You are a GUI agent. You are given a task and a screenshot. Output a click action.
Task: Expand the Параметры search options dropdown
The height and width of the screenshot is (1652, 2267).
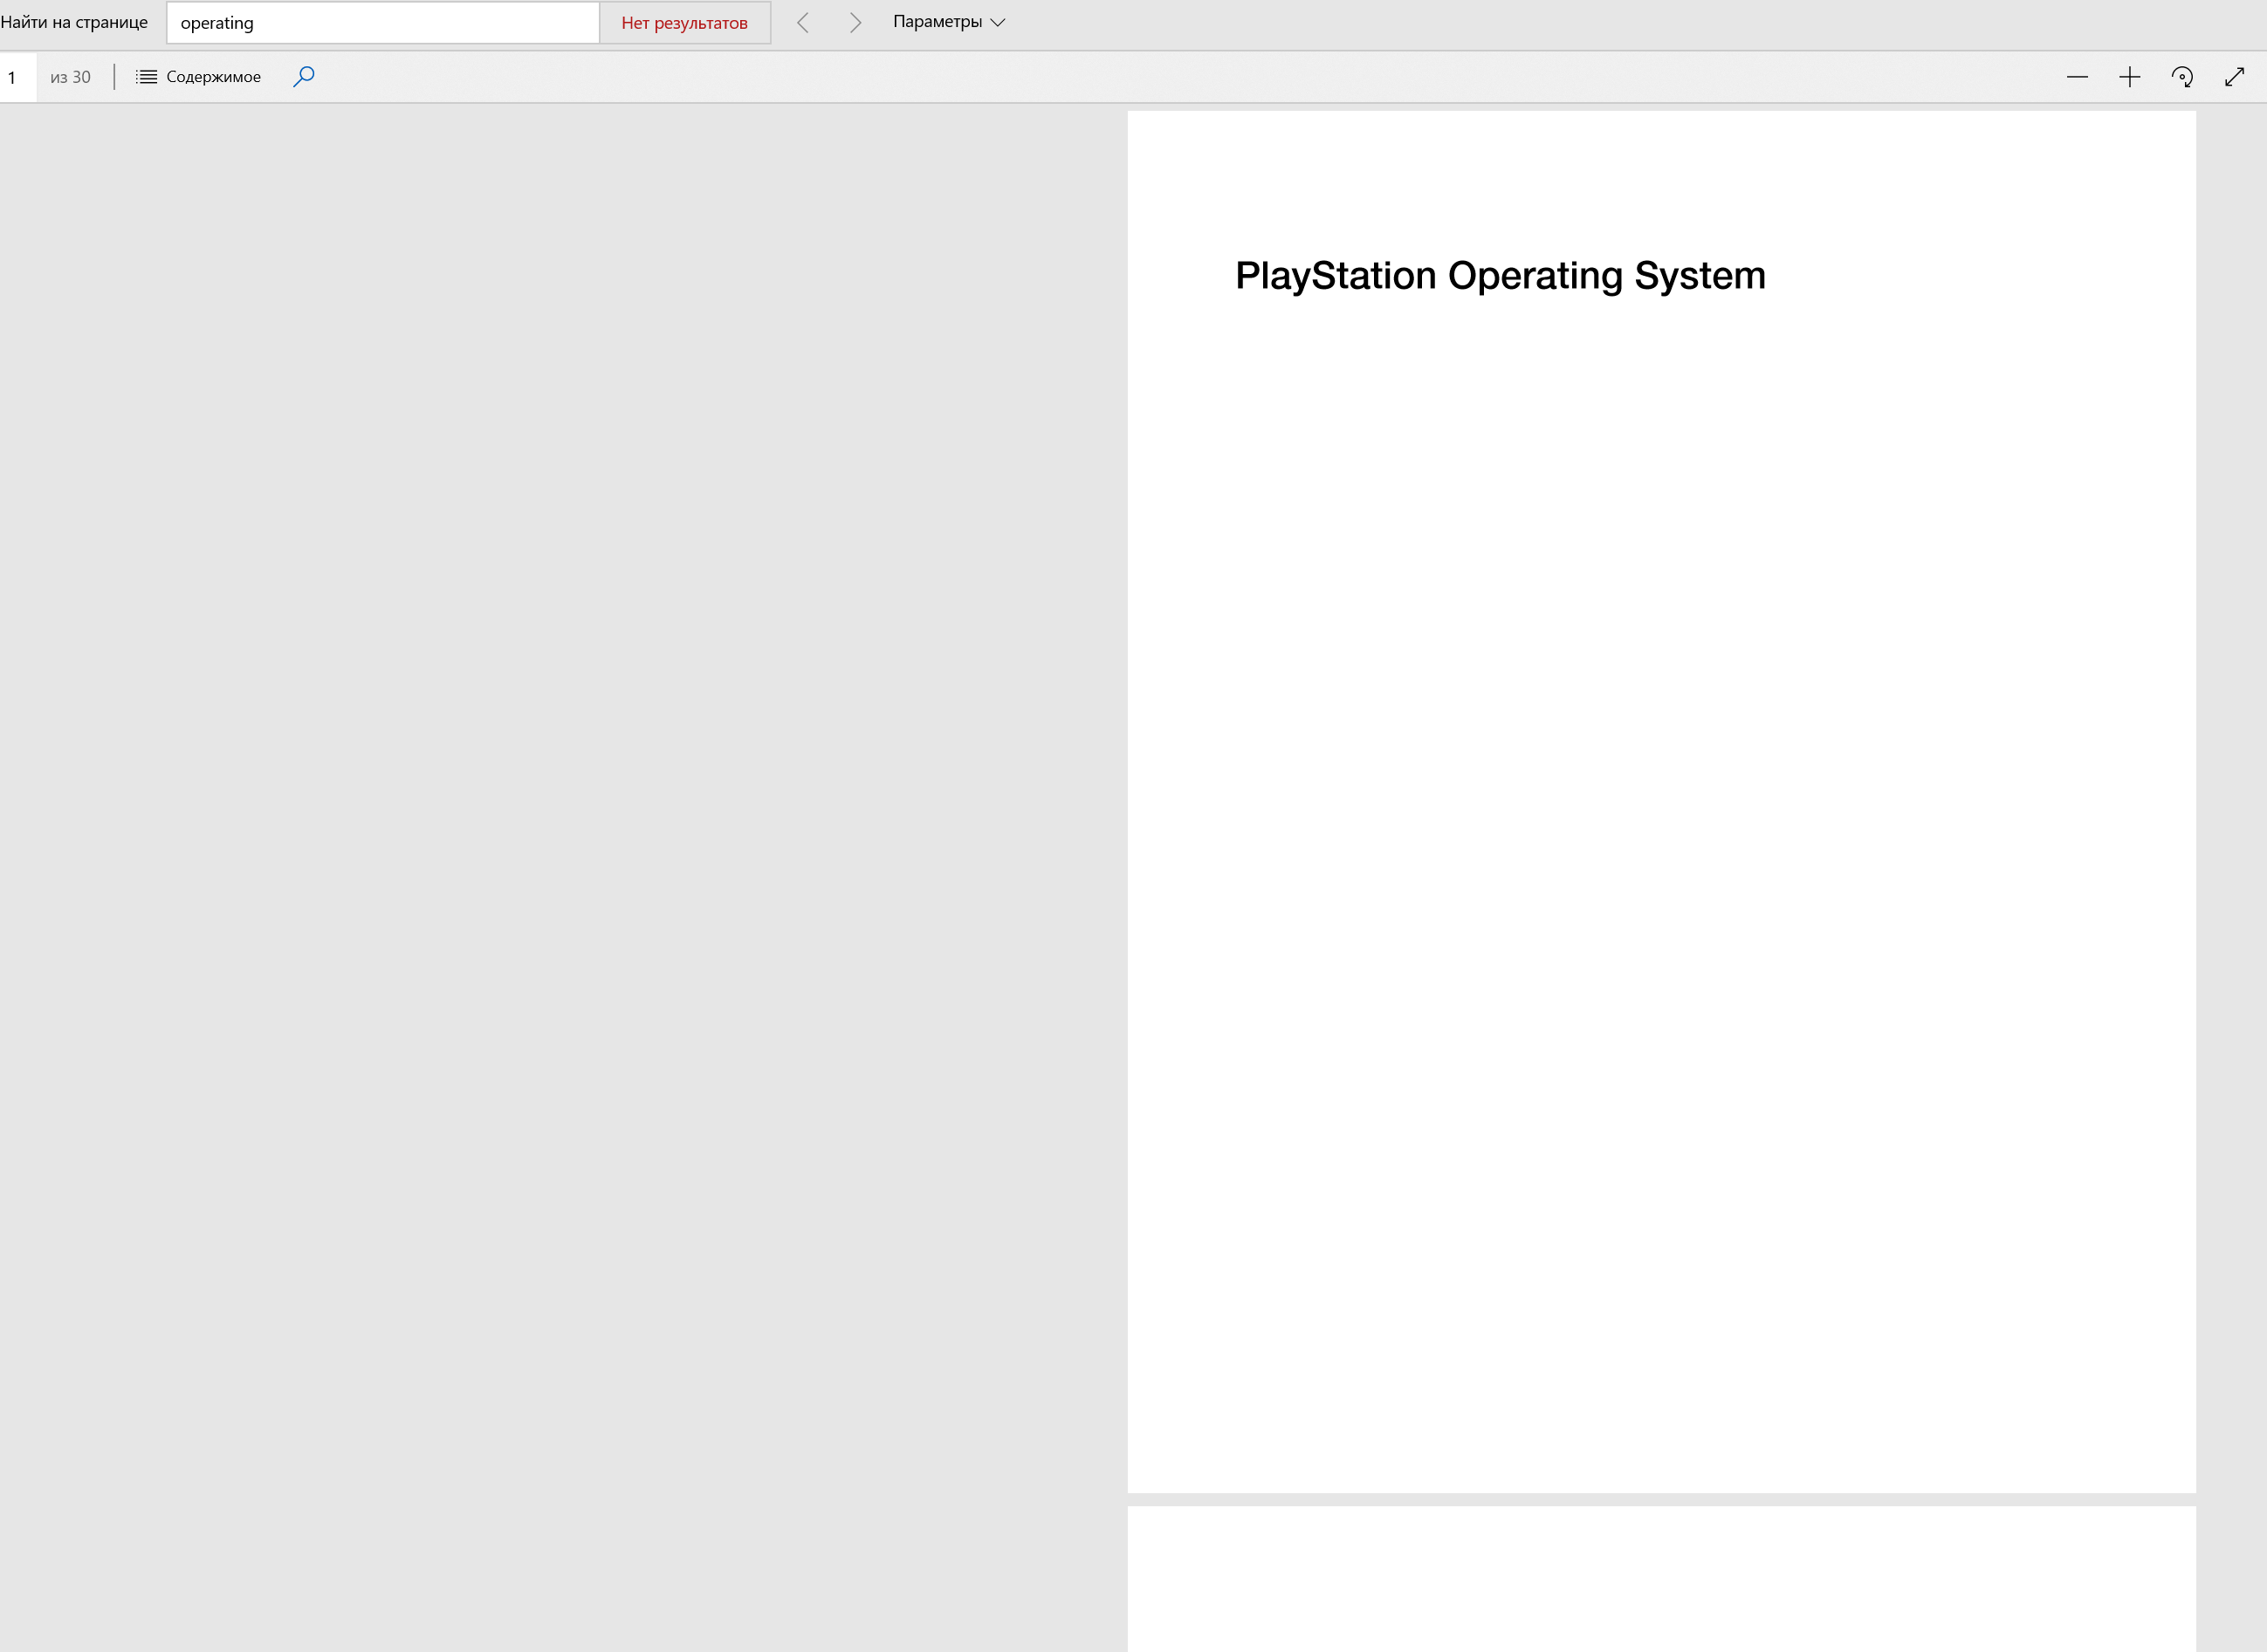[948, 22]
